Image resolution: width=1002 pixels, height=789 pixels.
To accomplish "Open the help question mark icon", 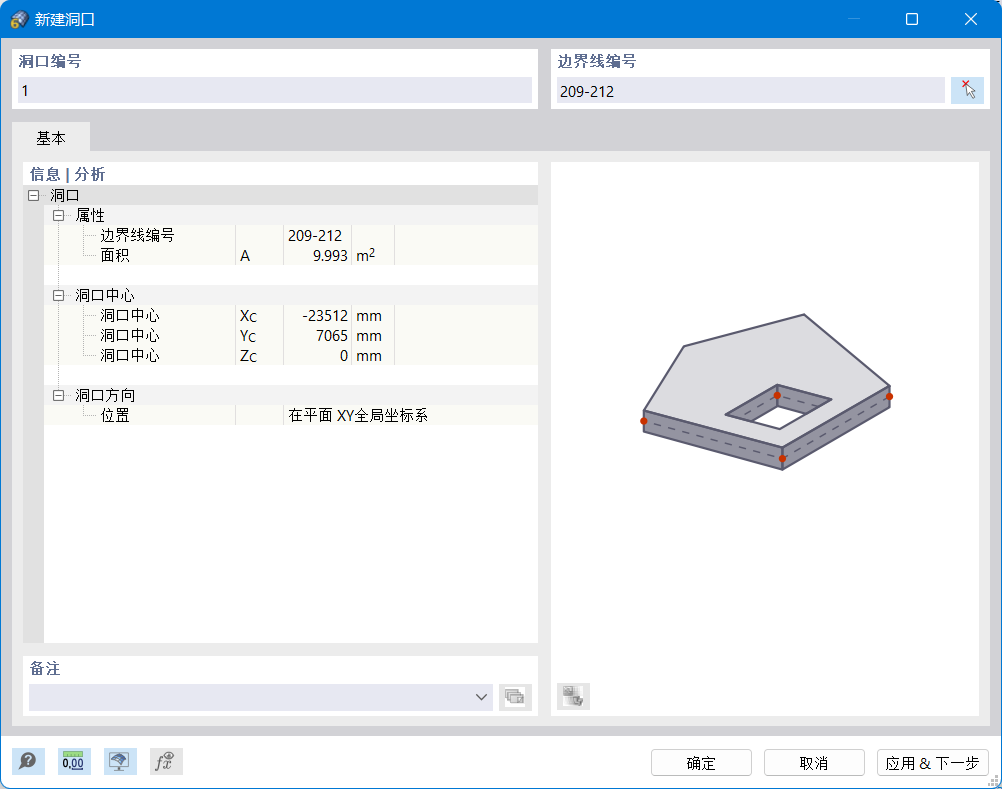I will (x=28, y=761).
